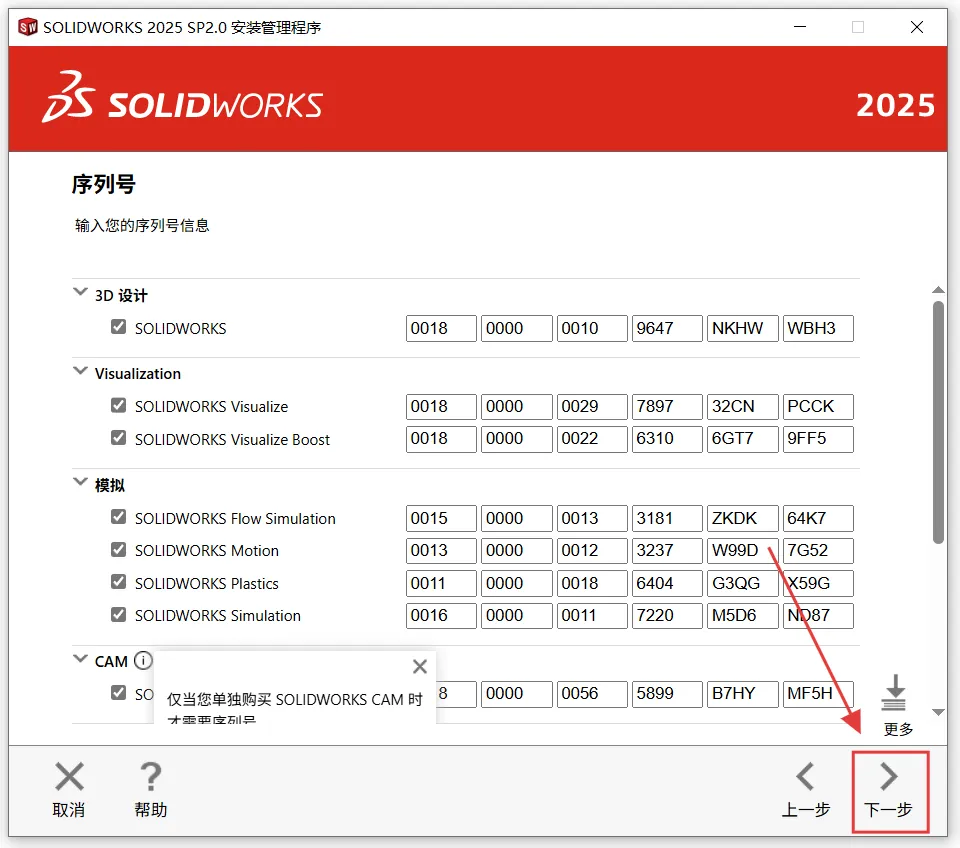Screen dimensions: 960x848
Task: Edit Visualize serial field PCCK
Action: coord(818,407)
